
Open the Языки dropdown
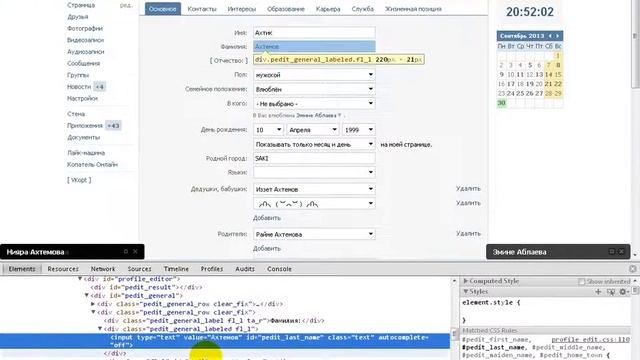pyautogui.click(x=314, y=172)
